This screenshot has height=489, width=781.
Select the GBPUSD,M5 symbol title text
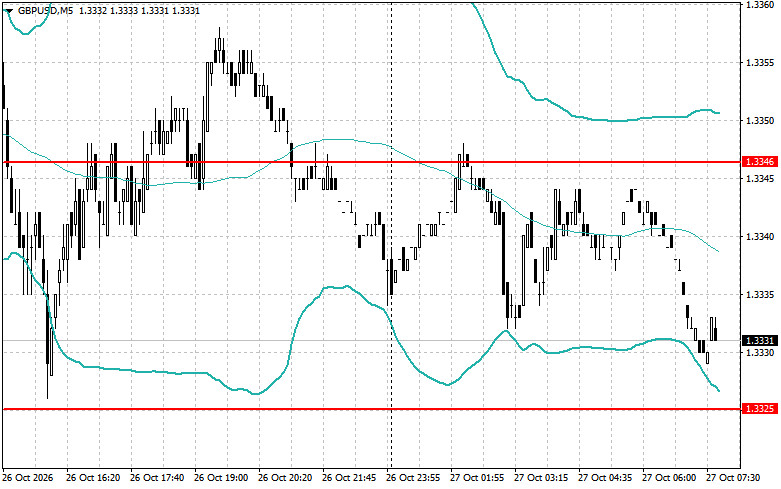[45, 10]
